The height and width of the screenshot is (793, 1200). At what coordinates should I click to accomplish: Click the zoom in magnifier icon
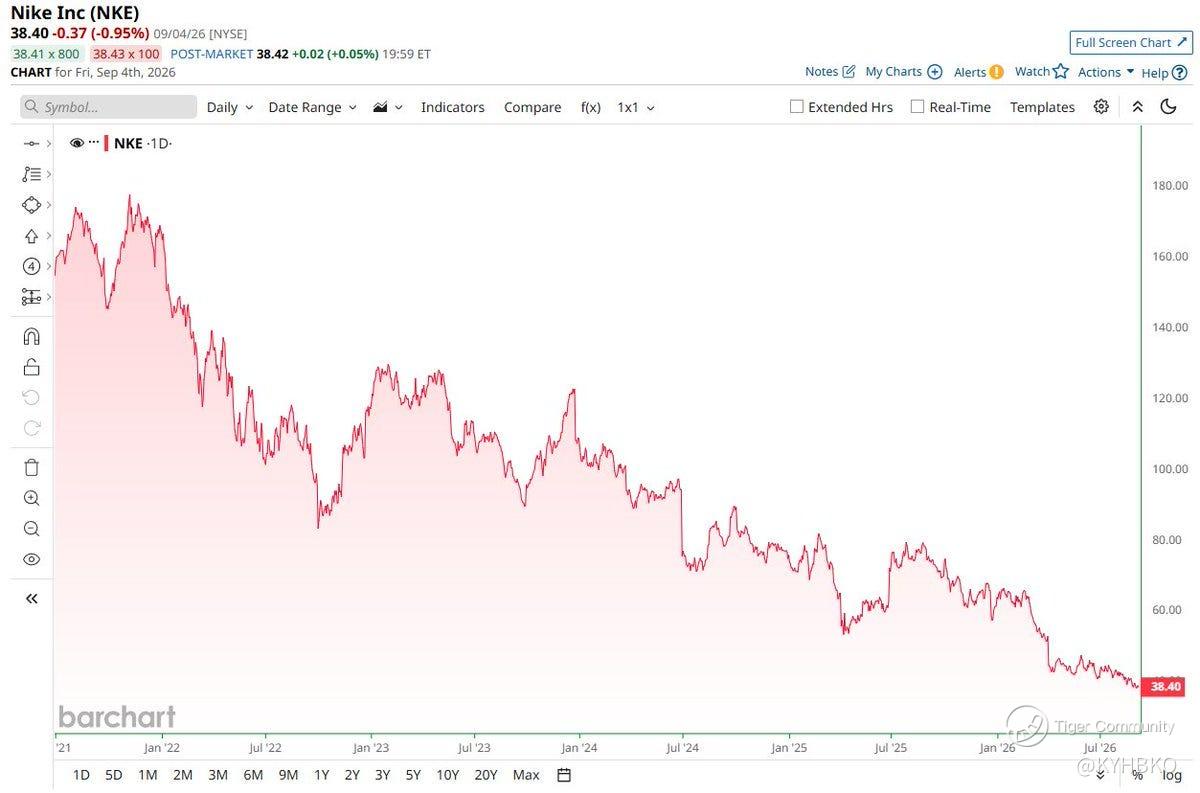[x=31, y=498]
